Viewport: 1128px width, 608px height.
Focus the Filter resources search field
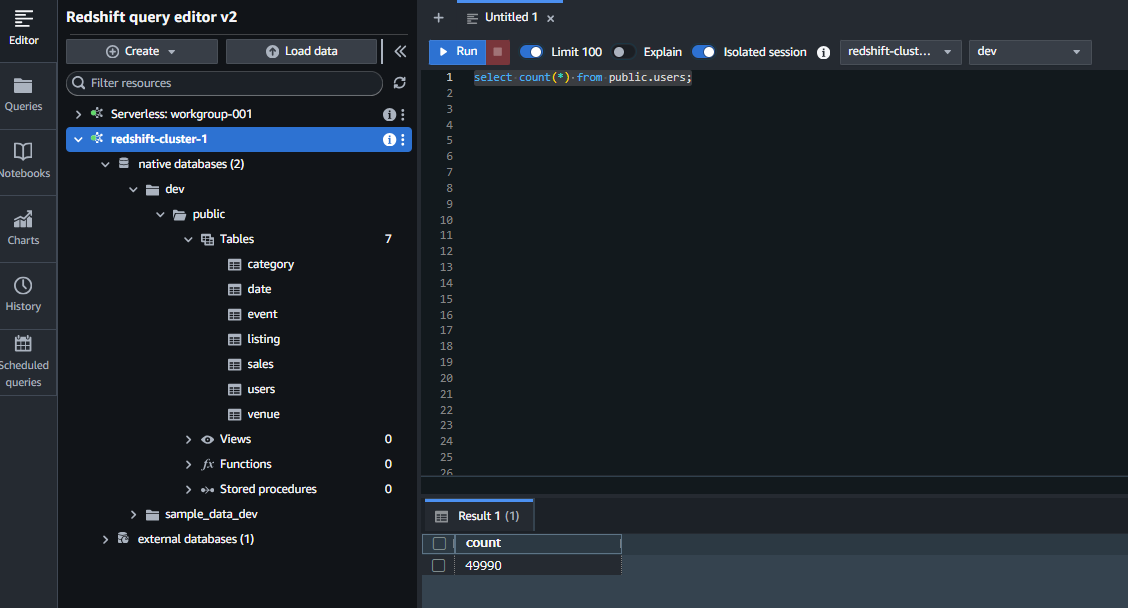click(x=224, y=83)
